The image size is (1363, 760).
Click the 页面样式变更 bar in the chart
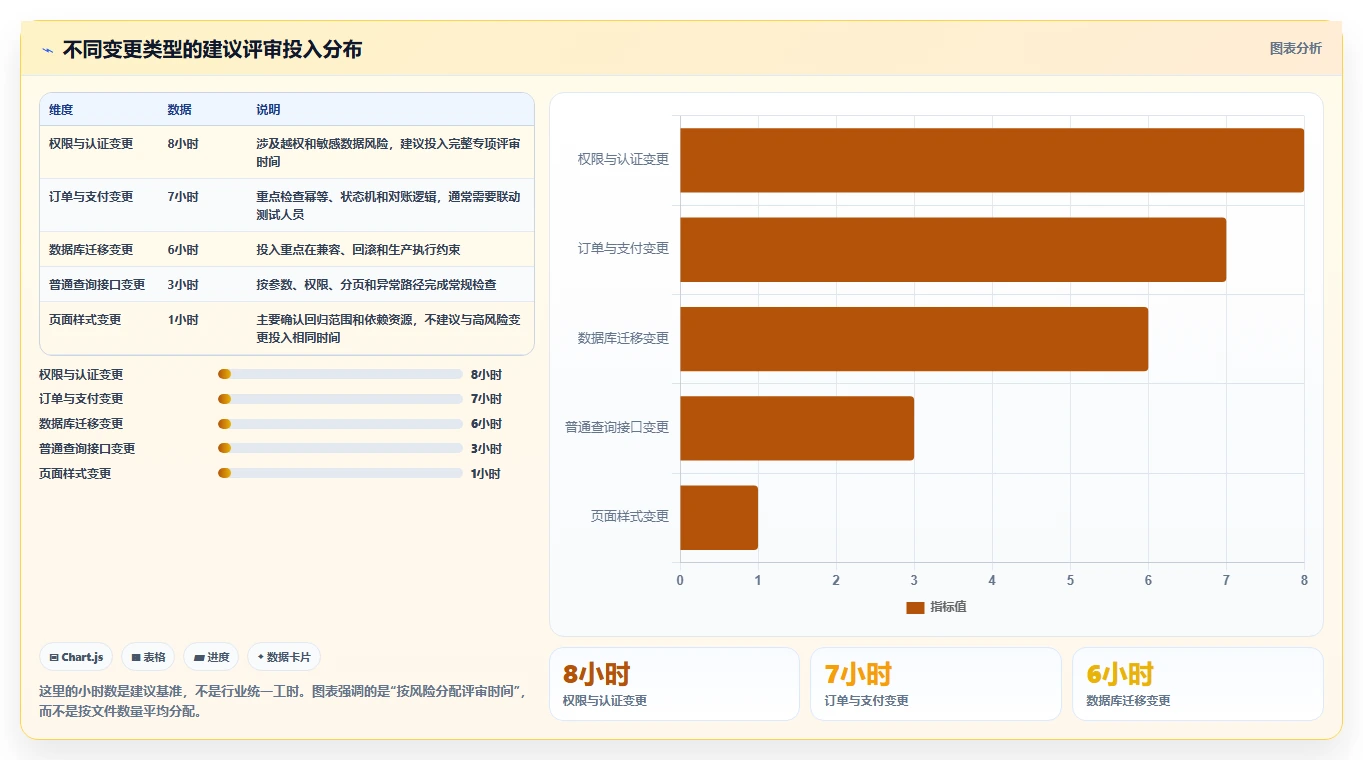(x=719, y=517)
